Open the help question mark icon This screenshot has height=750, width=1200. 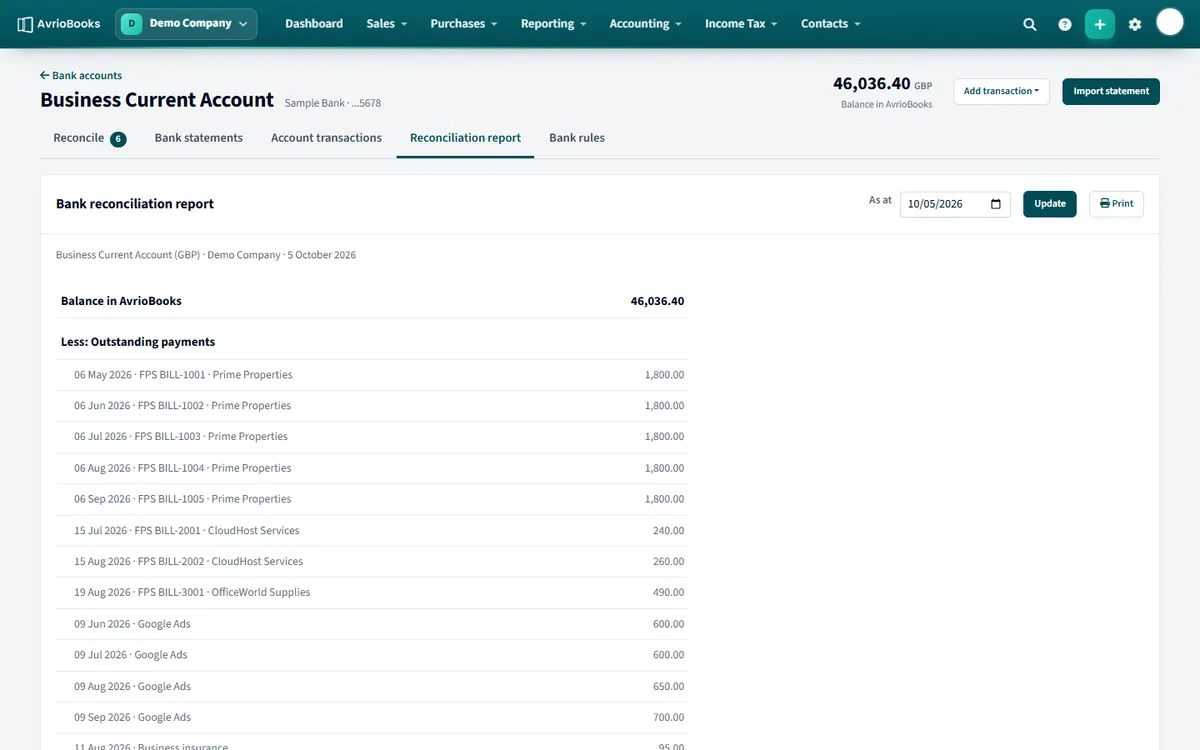coord(1065,24)
